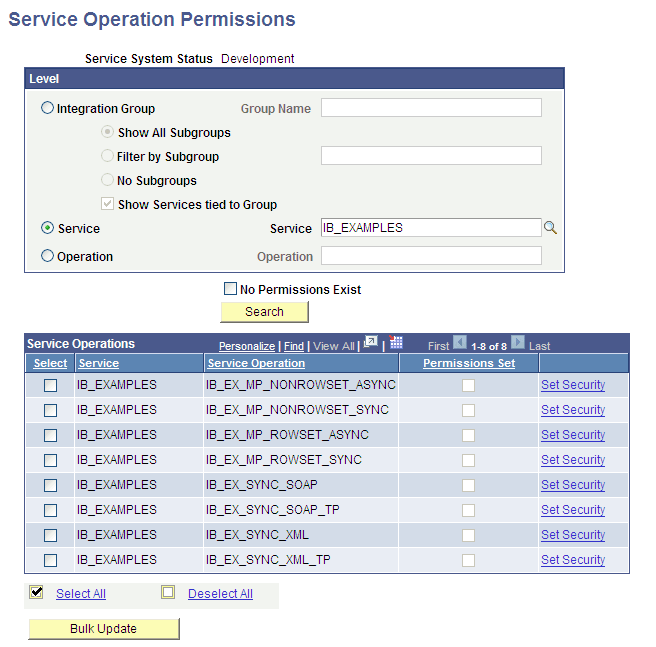
Task: Open the Find link in grid header
Action: [x=294, y=346]
